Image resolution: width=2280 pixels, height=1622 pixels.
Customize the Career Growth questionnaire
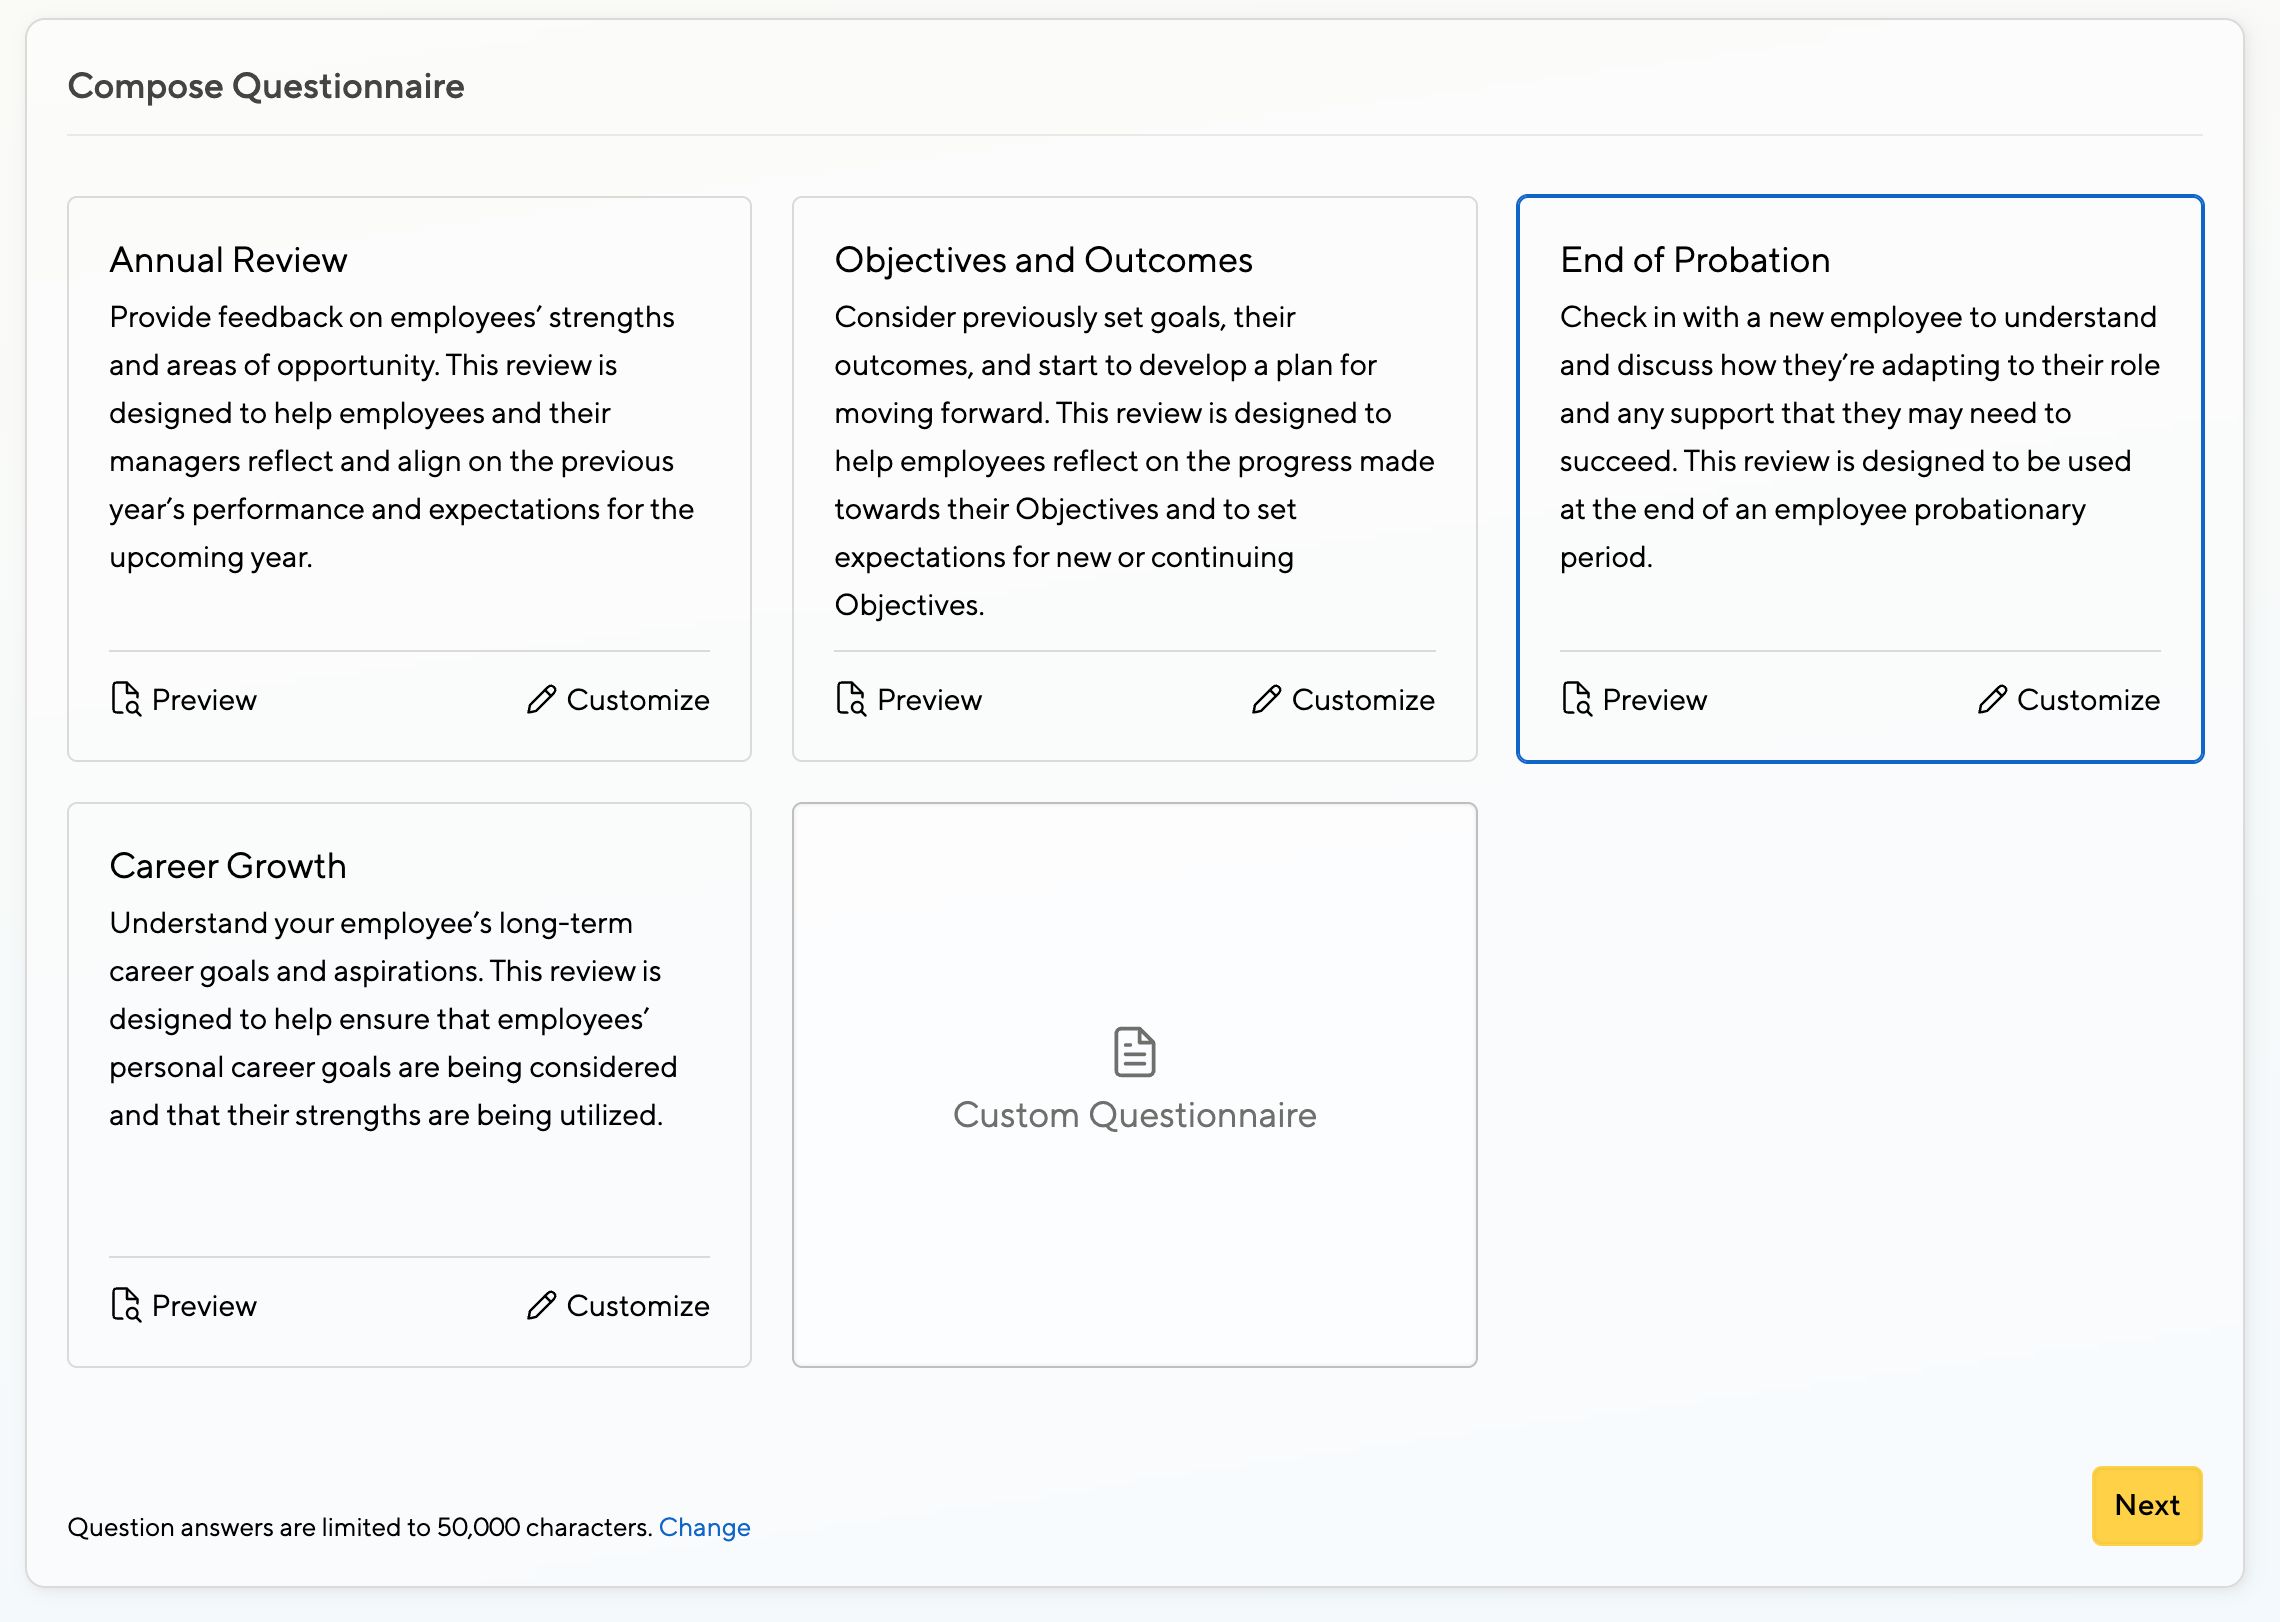637,1305
